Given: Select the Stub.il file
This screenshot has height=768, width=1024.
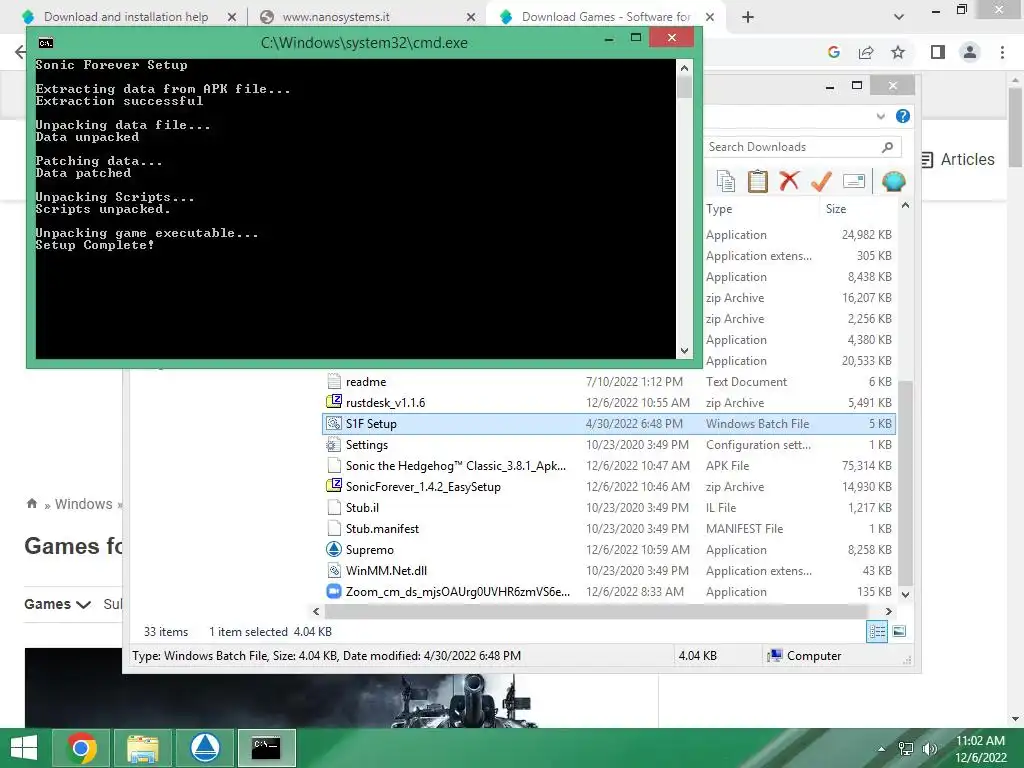Looking at the screenshot, I should click(609, 507).
